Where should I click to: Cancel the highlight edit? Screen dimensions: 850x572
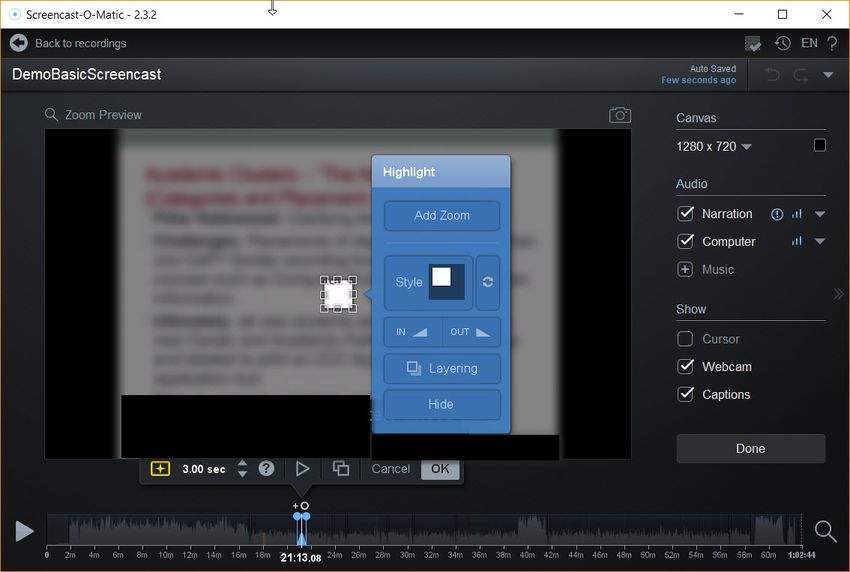(390, 469)
